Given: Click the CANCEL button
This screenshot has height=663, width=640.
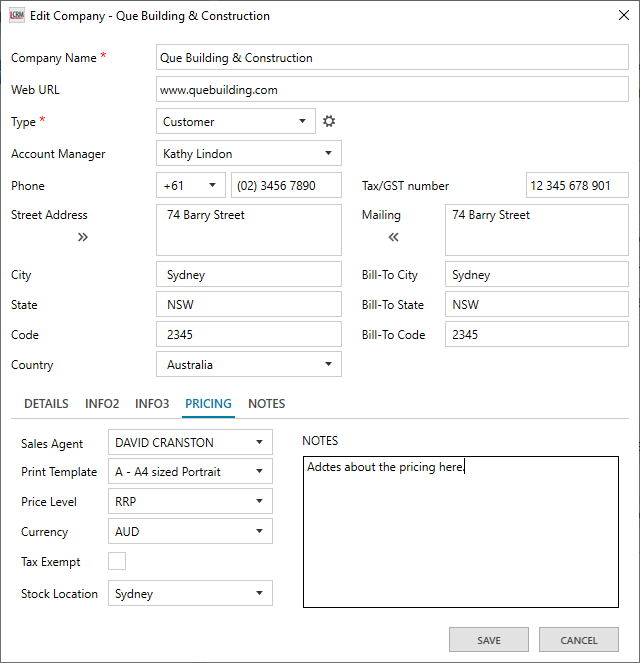Looking at the screenshot, I should (x=578, y=640).
